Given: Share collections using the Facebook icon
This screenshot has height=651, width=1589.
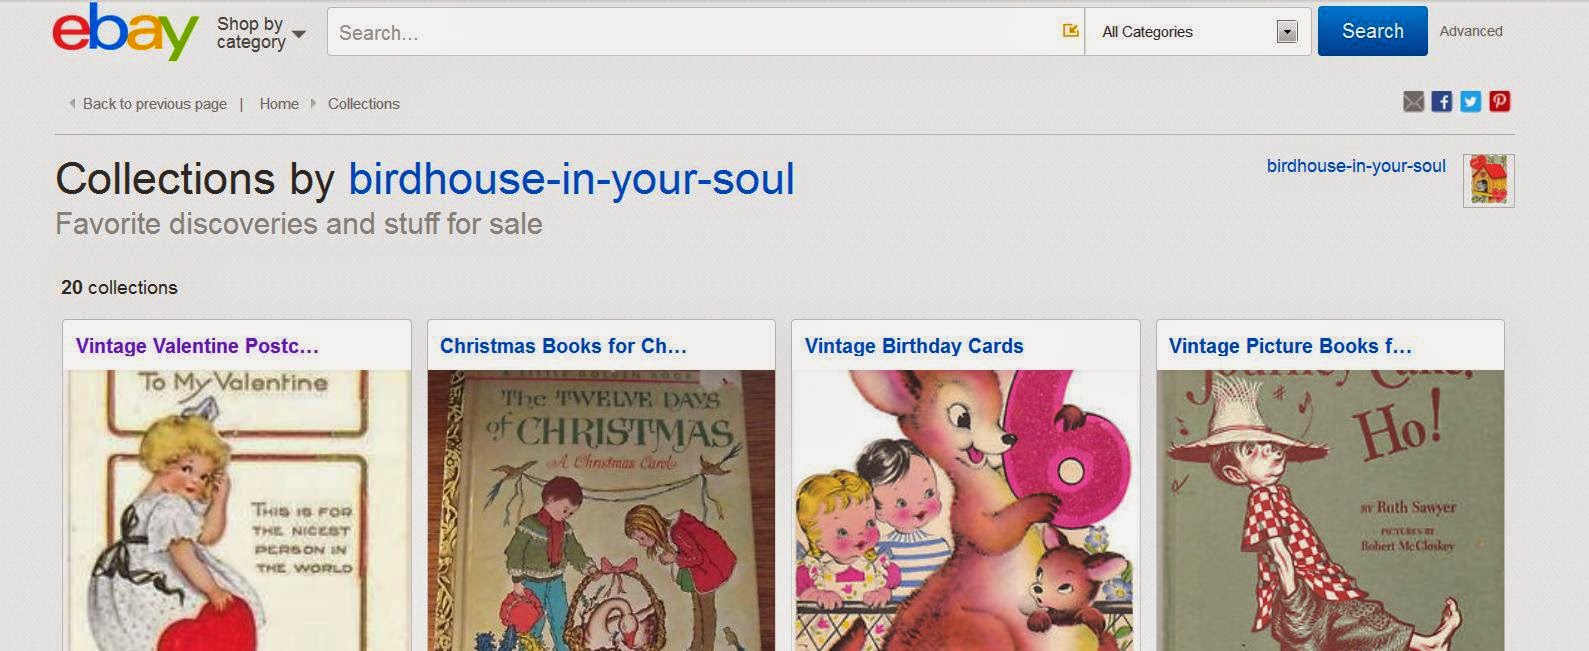Looking at the screenshot, I should [1441, 101].
